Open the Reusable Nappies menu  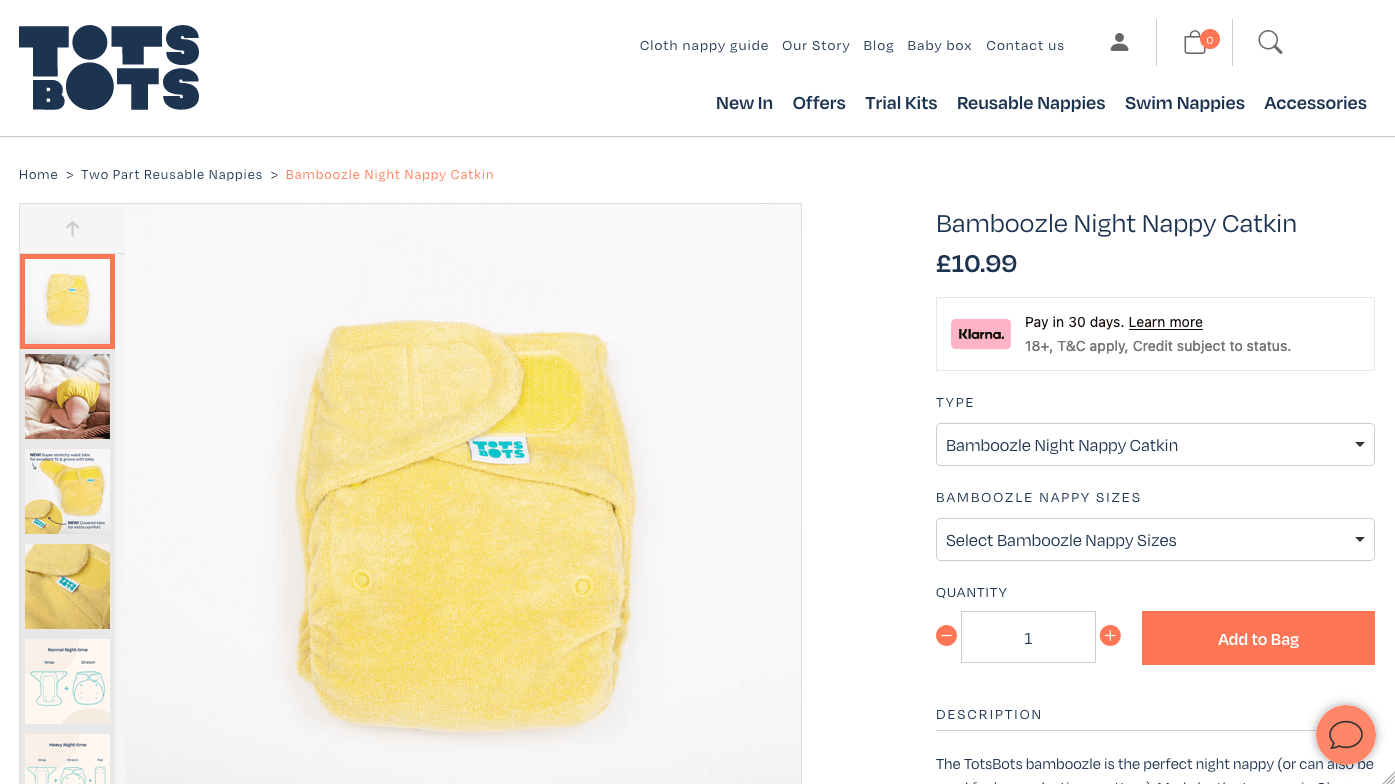1031,103
